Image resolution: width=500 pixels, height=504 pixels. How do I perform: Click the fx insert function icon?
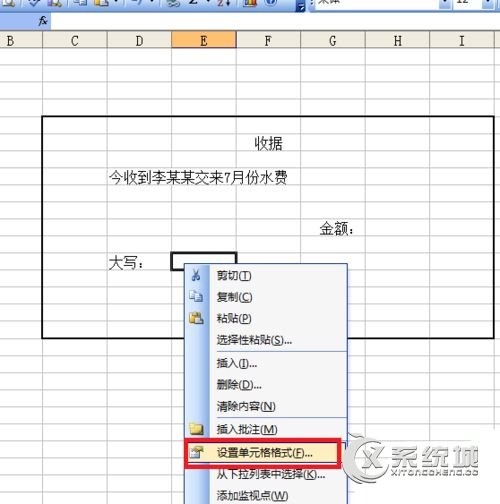pos(43,21)
